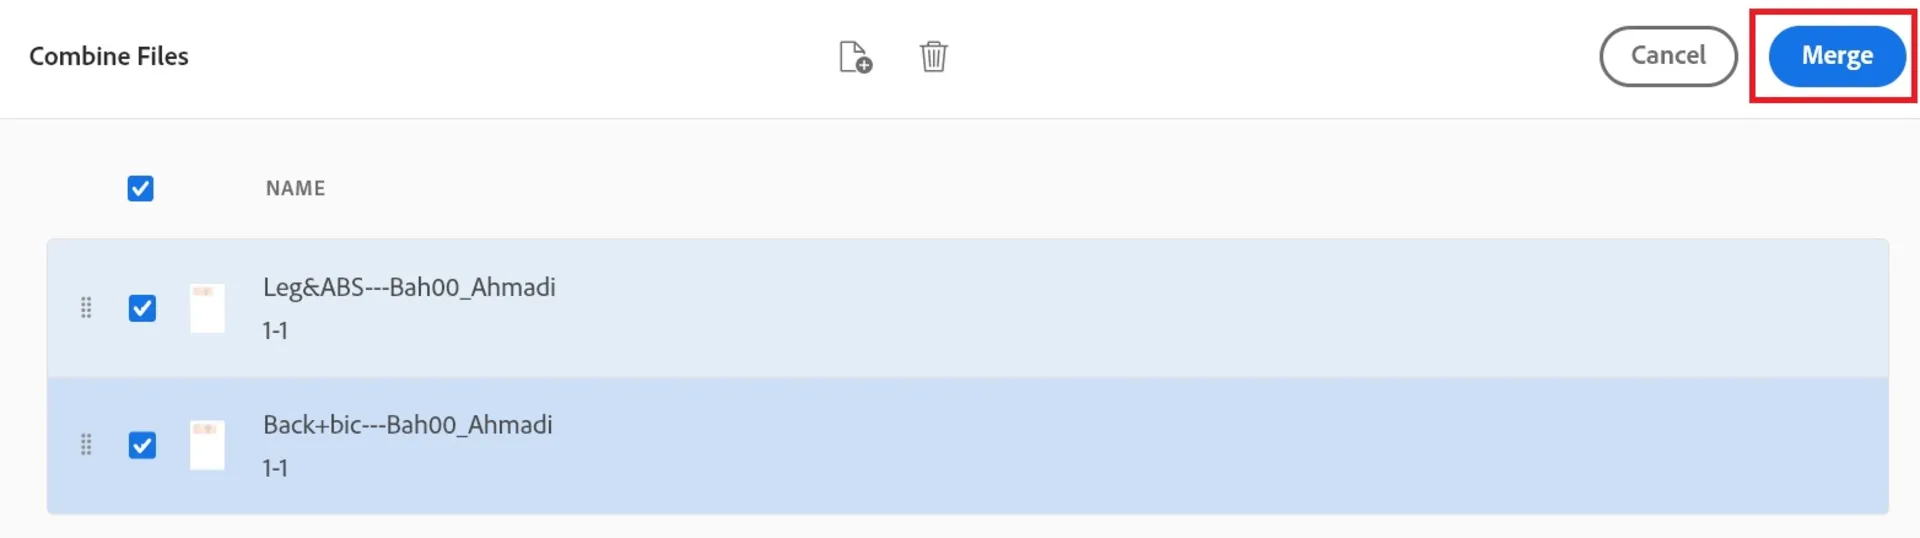Select the Back+bic row's empty area
Viewport: 1920px width, 538px height.
pyautogui.click(x=1200, y=445)
